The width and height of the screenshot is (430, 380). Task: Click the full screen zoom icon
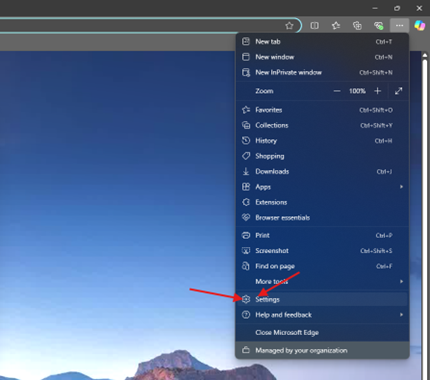point(399,91)
